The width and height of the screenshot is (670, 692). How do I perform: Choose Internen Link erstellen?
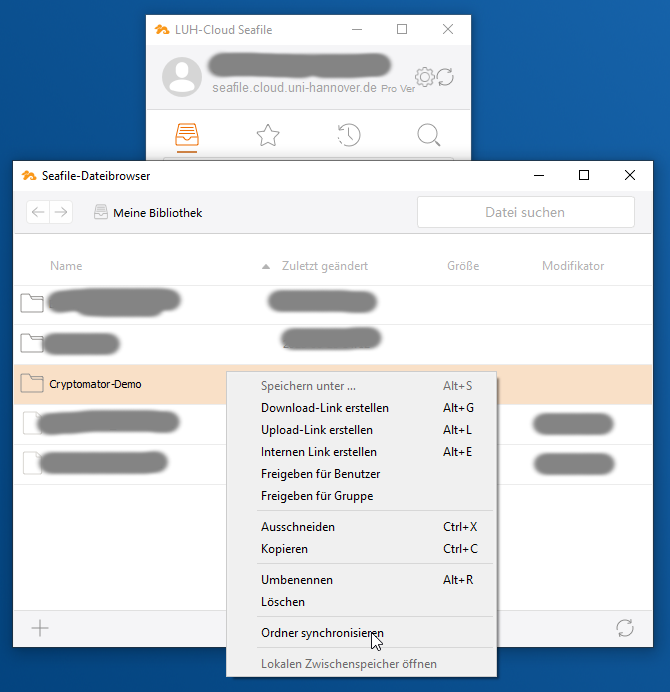(x=362, y=452)
